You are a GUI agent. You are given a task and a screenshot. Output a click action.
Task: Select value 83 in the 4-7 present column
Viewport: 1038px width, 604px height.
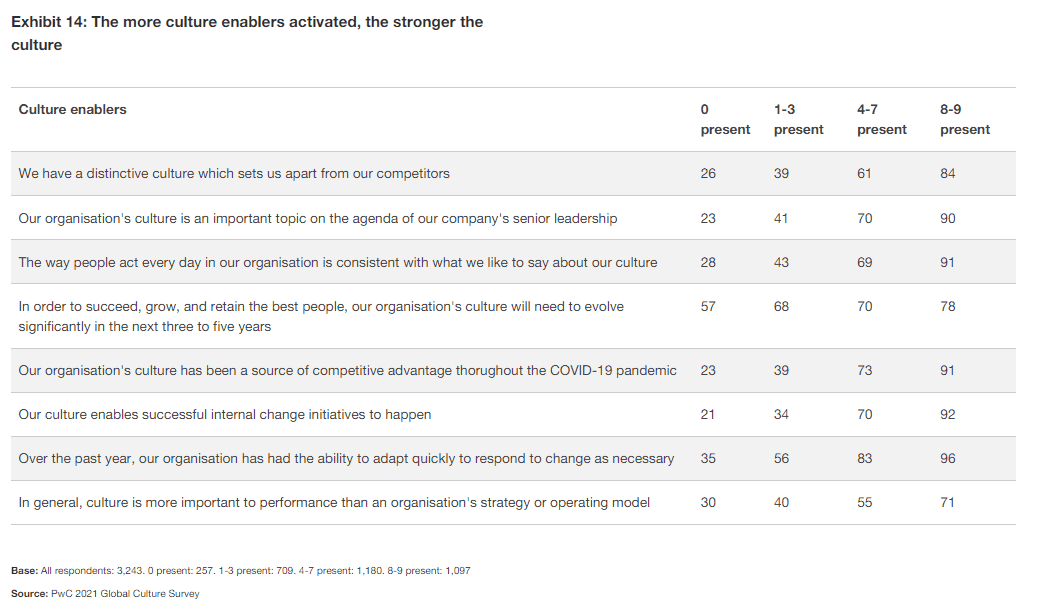point(864,458)
